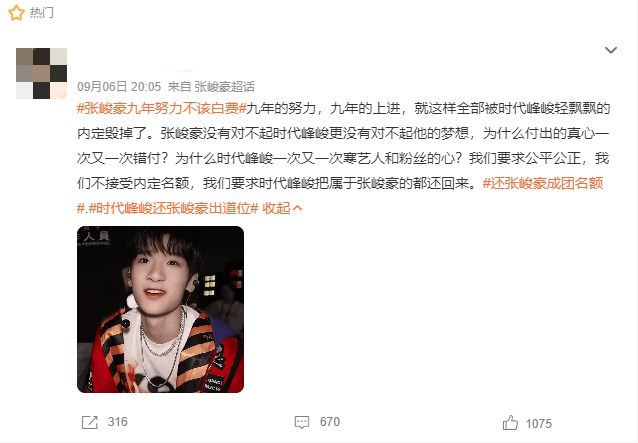Click the orange star hot-topic icon
638x443 pixels.
[x=16, y=13]
